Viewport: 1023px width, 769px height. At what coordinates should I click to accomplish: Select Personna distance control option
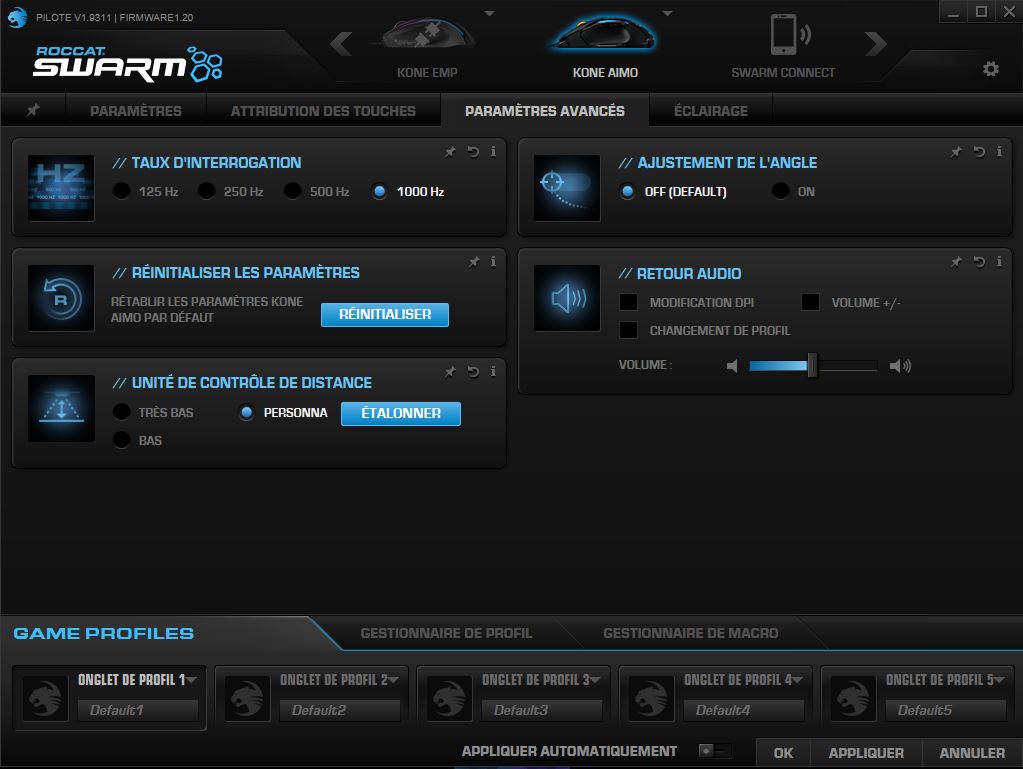(x=246, y=412)
